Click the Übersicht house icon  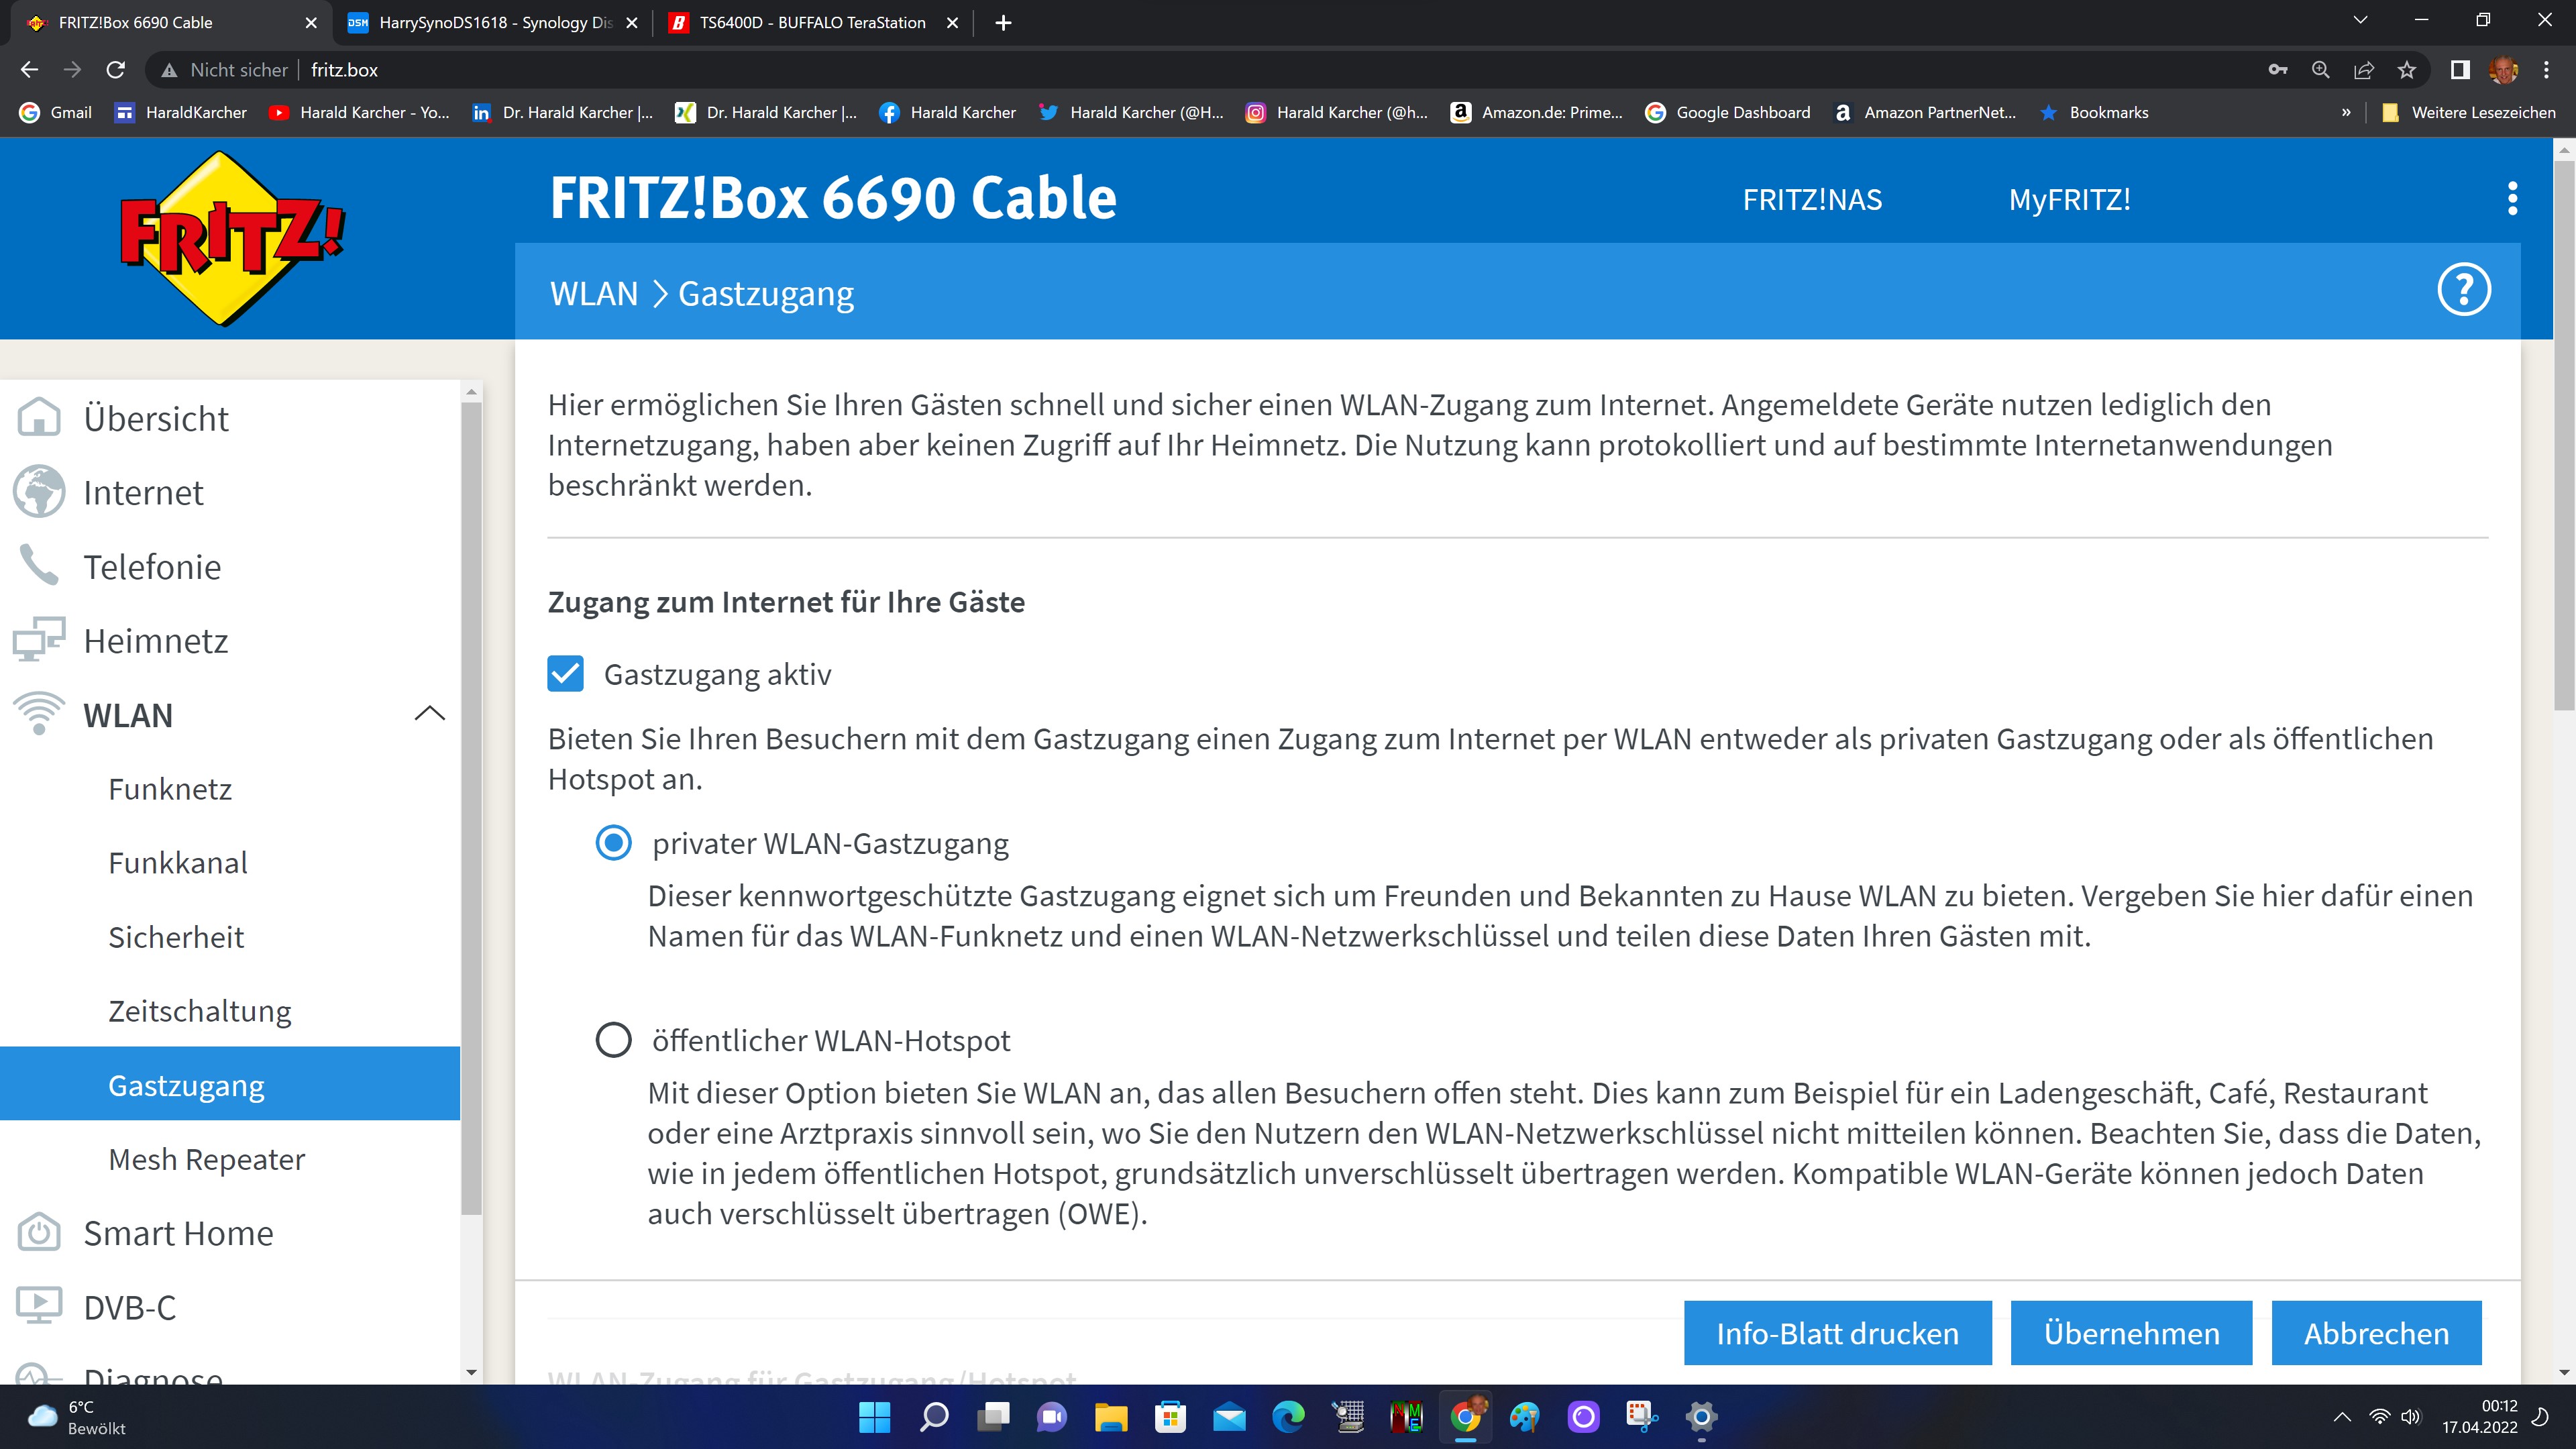pyautogui.click(x=39, y=418)
